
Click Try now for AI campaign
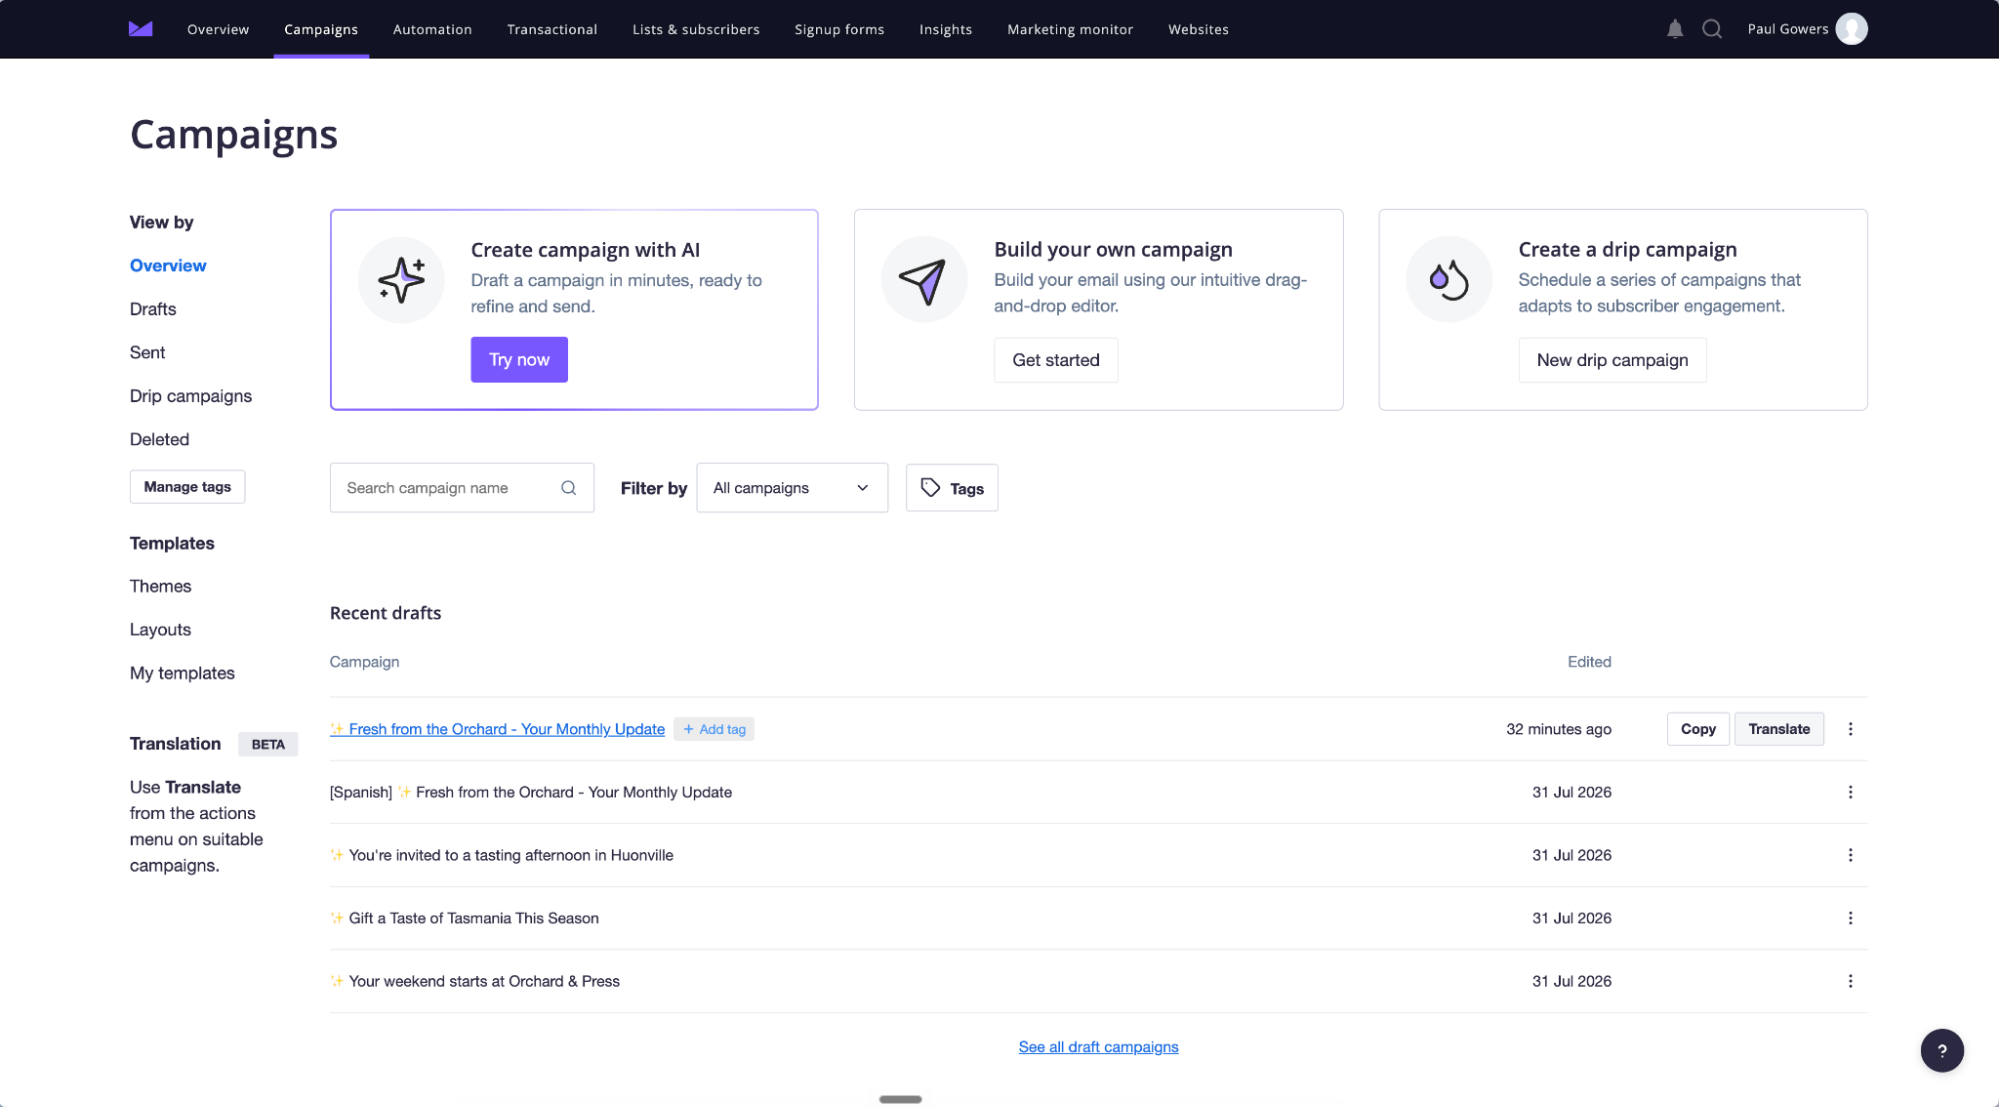[519, 360]
